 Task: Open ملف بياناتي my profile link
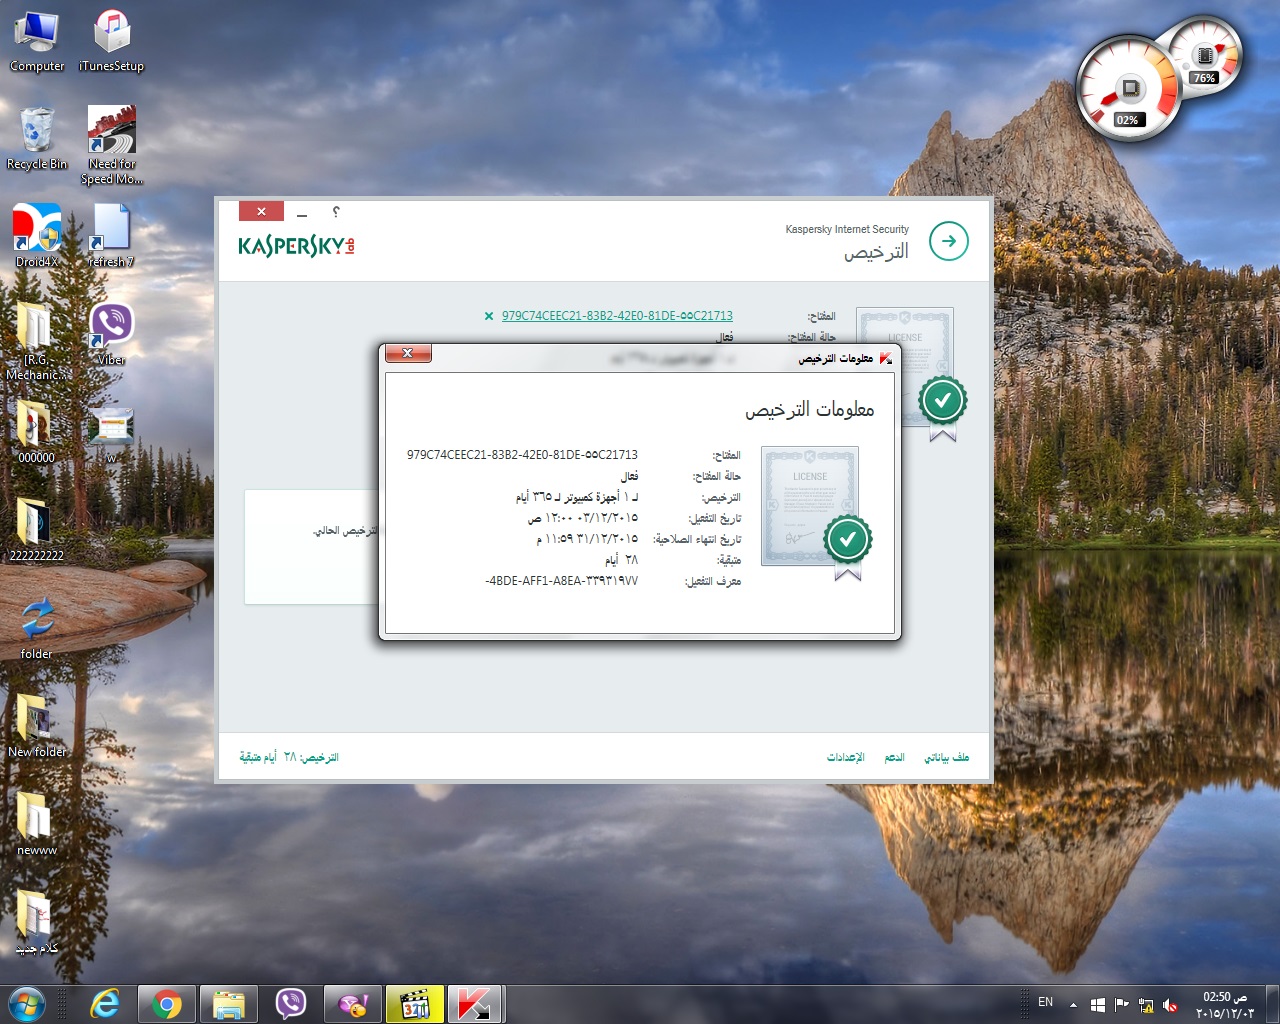point(946,757)
